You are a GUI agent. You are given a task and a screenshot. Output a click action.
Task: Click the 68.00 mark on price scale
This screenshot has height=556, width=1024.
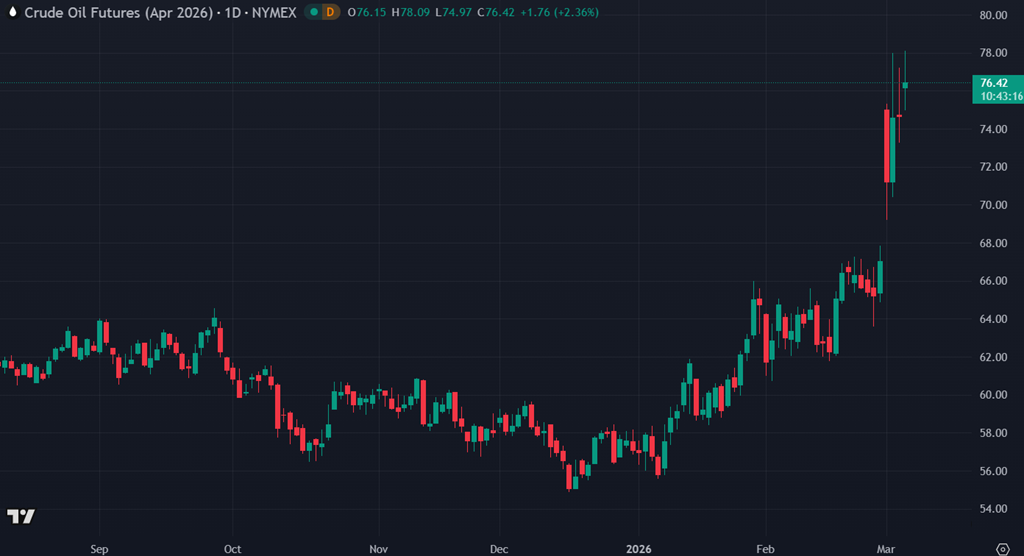pos(993,243)
